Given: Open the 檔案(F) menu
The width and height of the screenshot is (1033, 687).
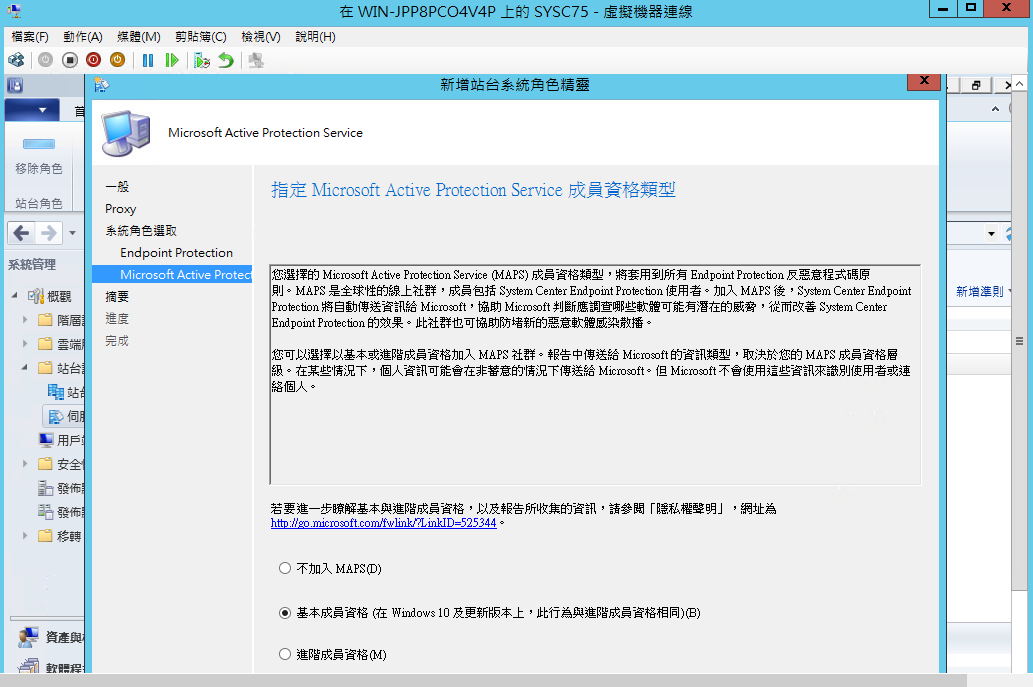Looking at the screenshot, I should 30,37.
